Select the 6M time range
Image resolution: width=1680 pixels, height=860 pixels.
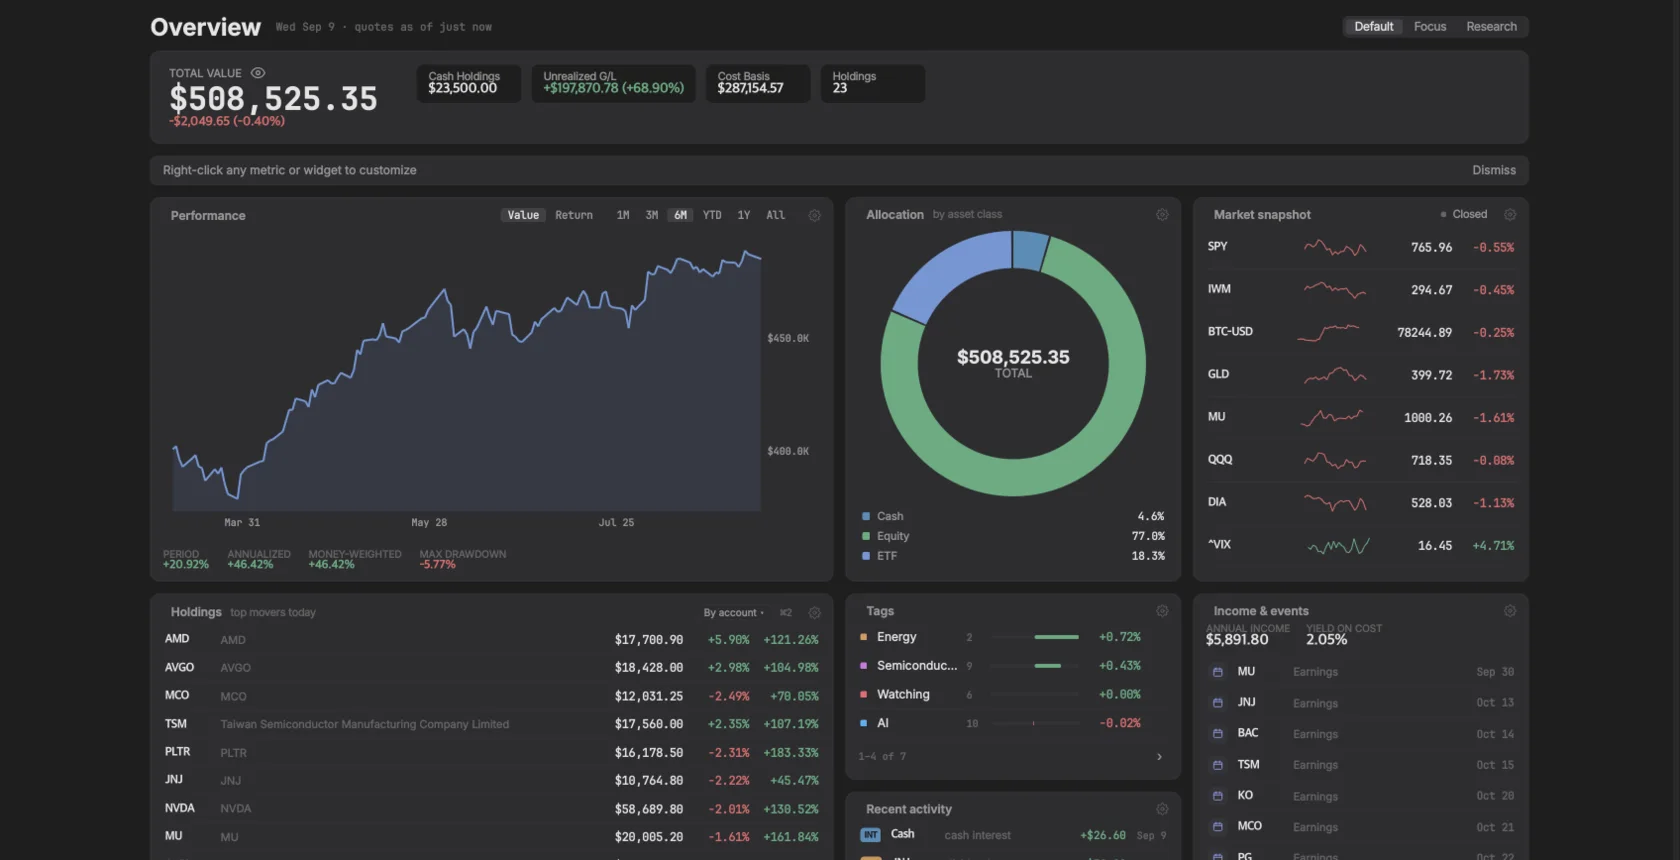681,215
